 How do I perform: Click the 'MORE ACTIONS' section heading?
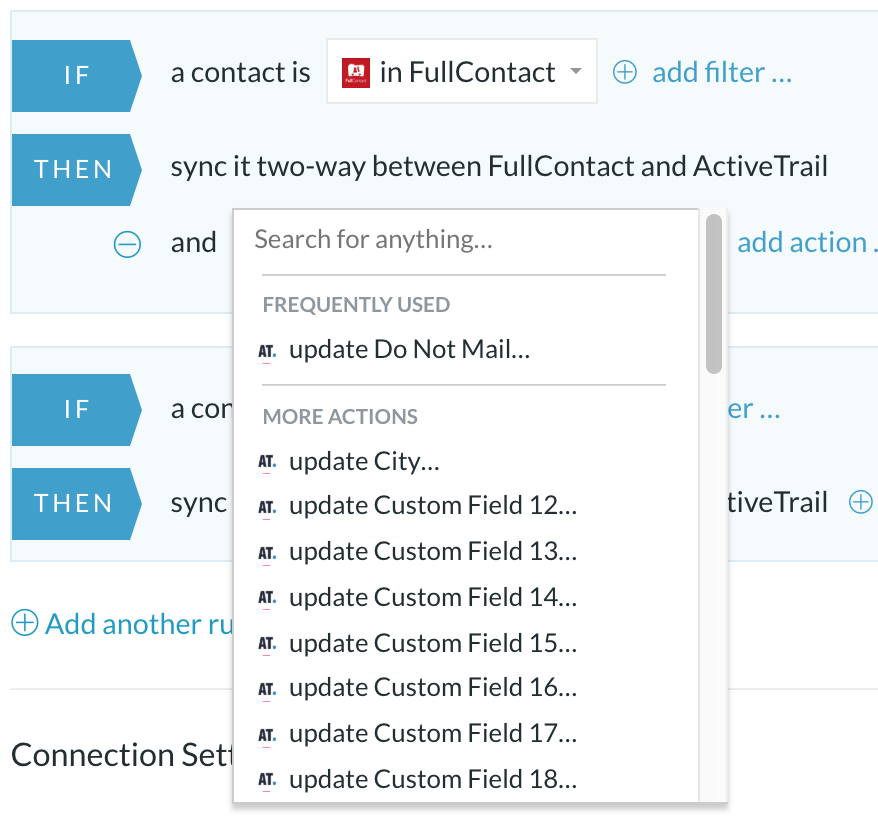(x=340, y=417)
